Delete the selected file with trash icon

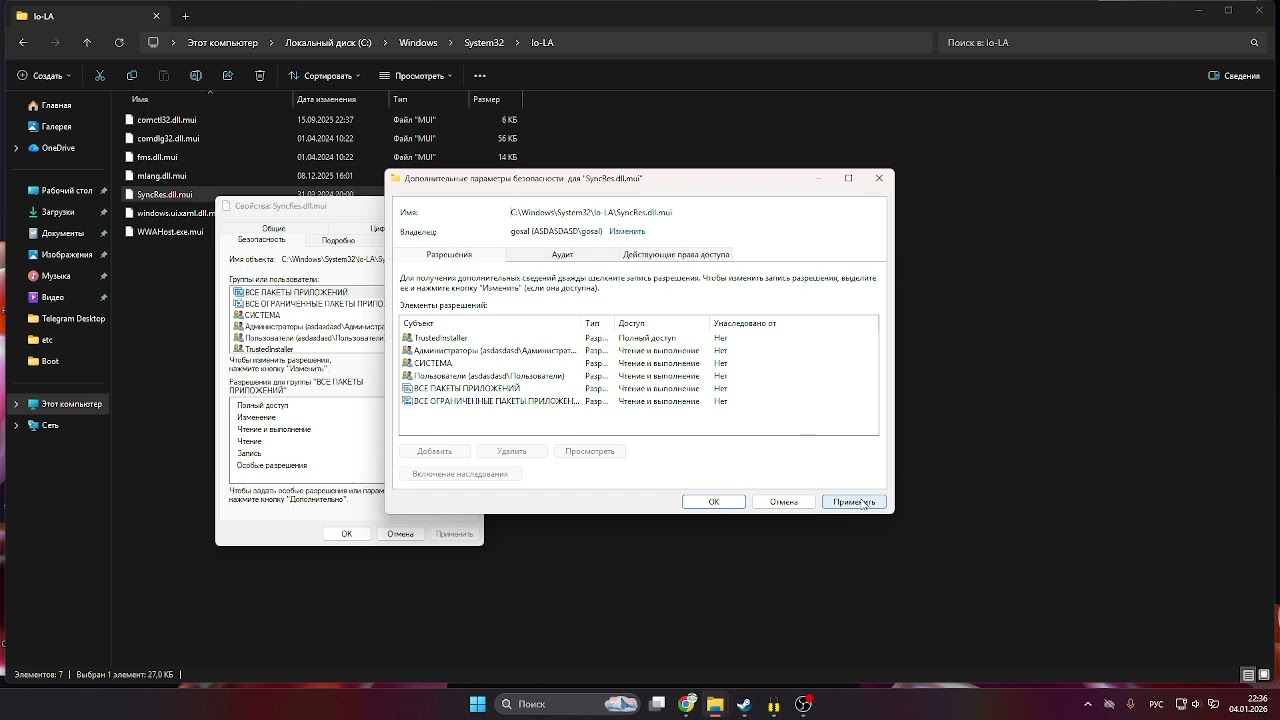(x=260, y=75)
